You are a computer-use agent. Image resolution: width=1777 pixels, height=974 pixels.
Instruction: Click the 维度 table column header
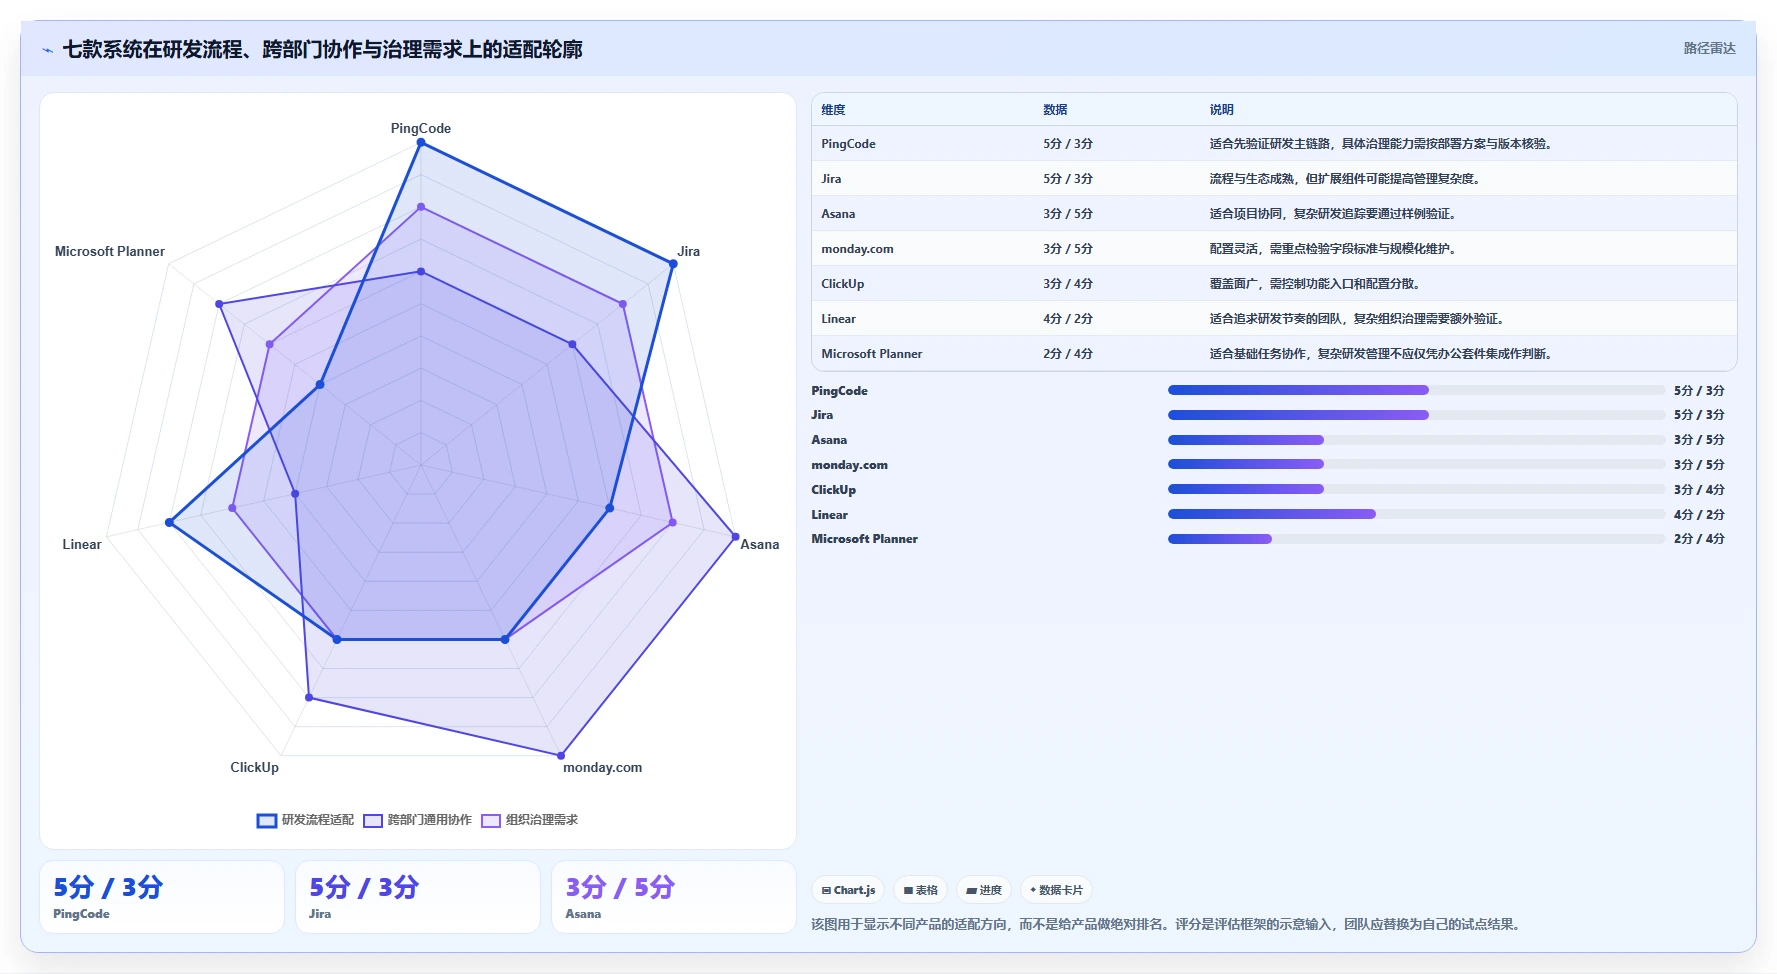tap(833, 110)
